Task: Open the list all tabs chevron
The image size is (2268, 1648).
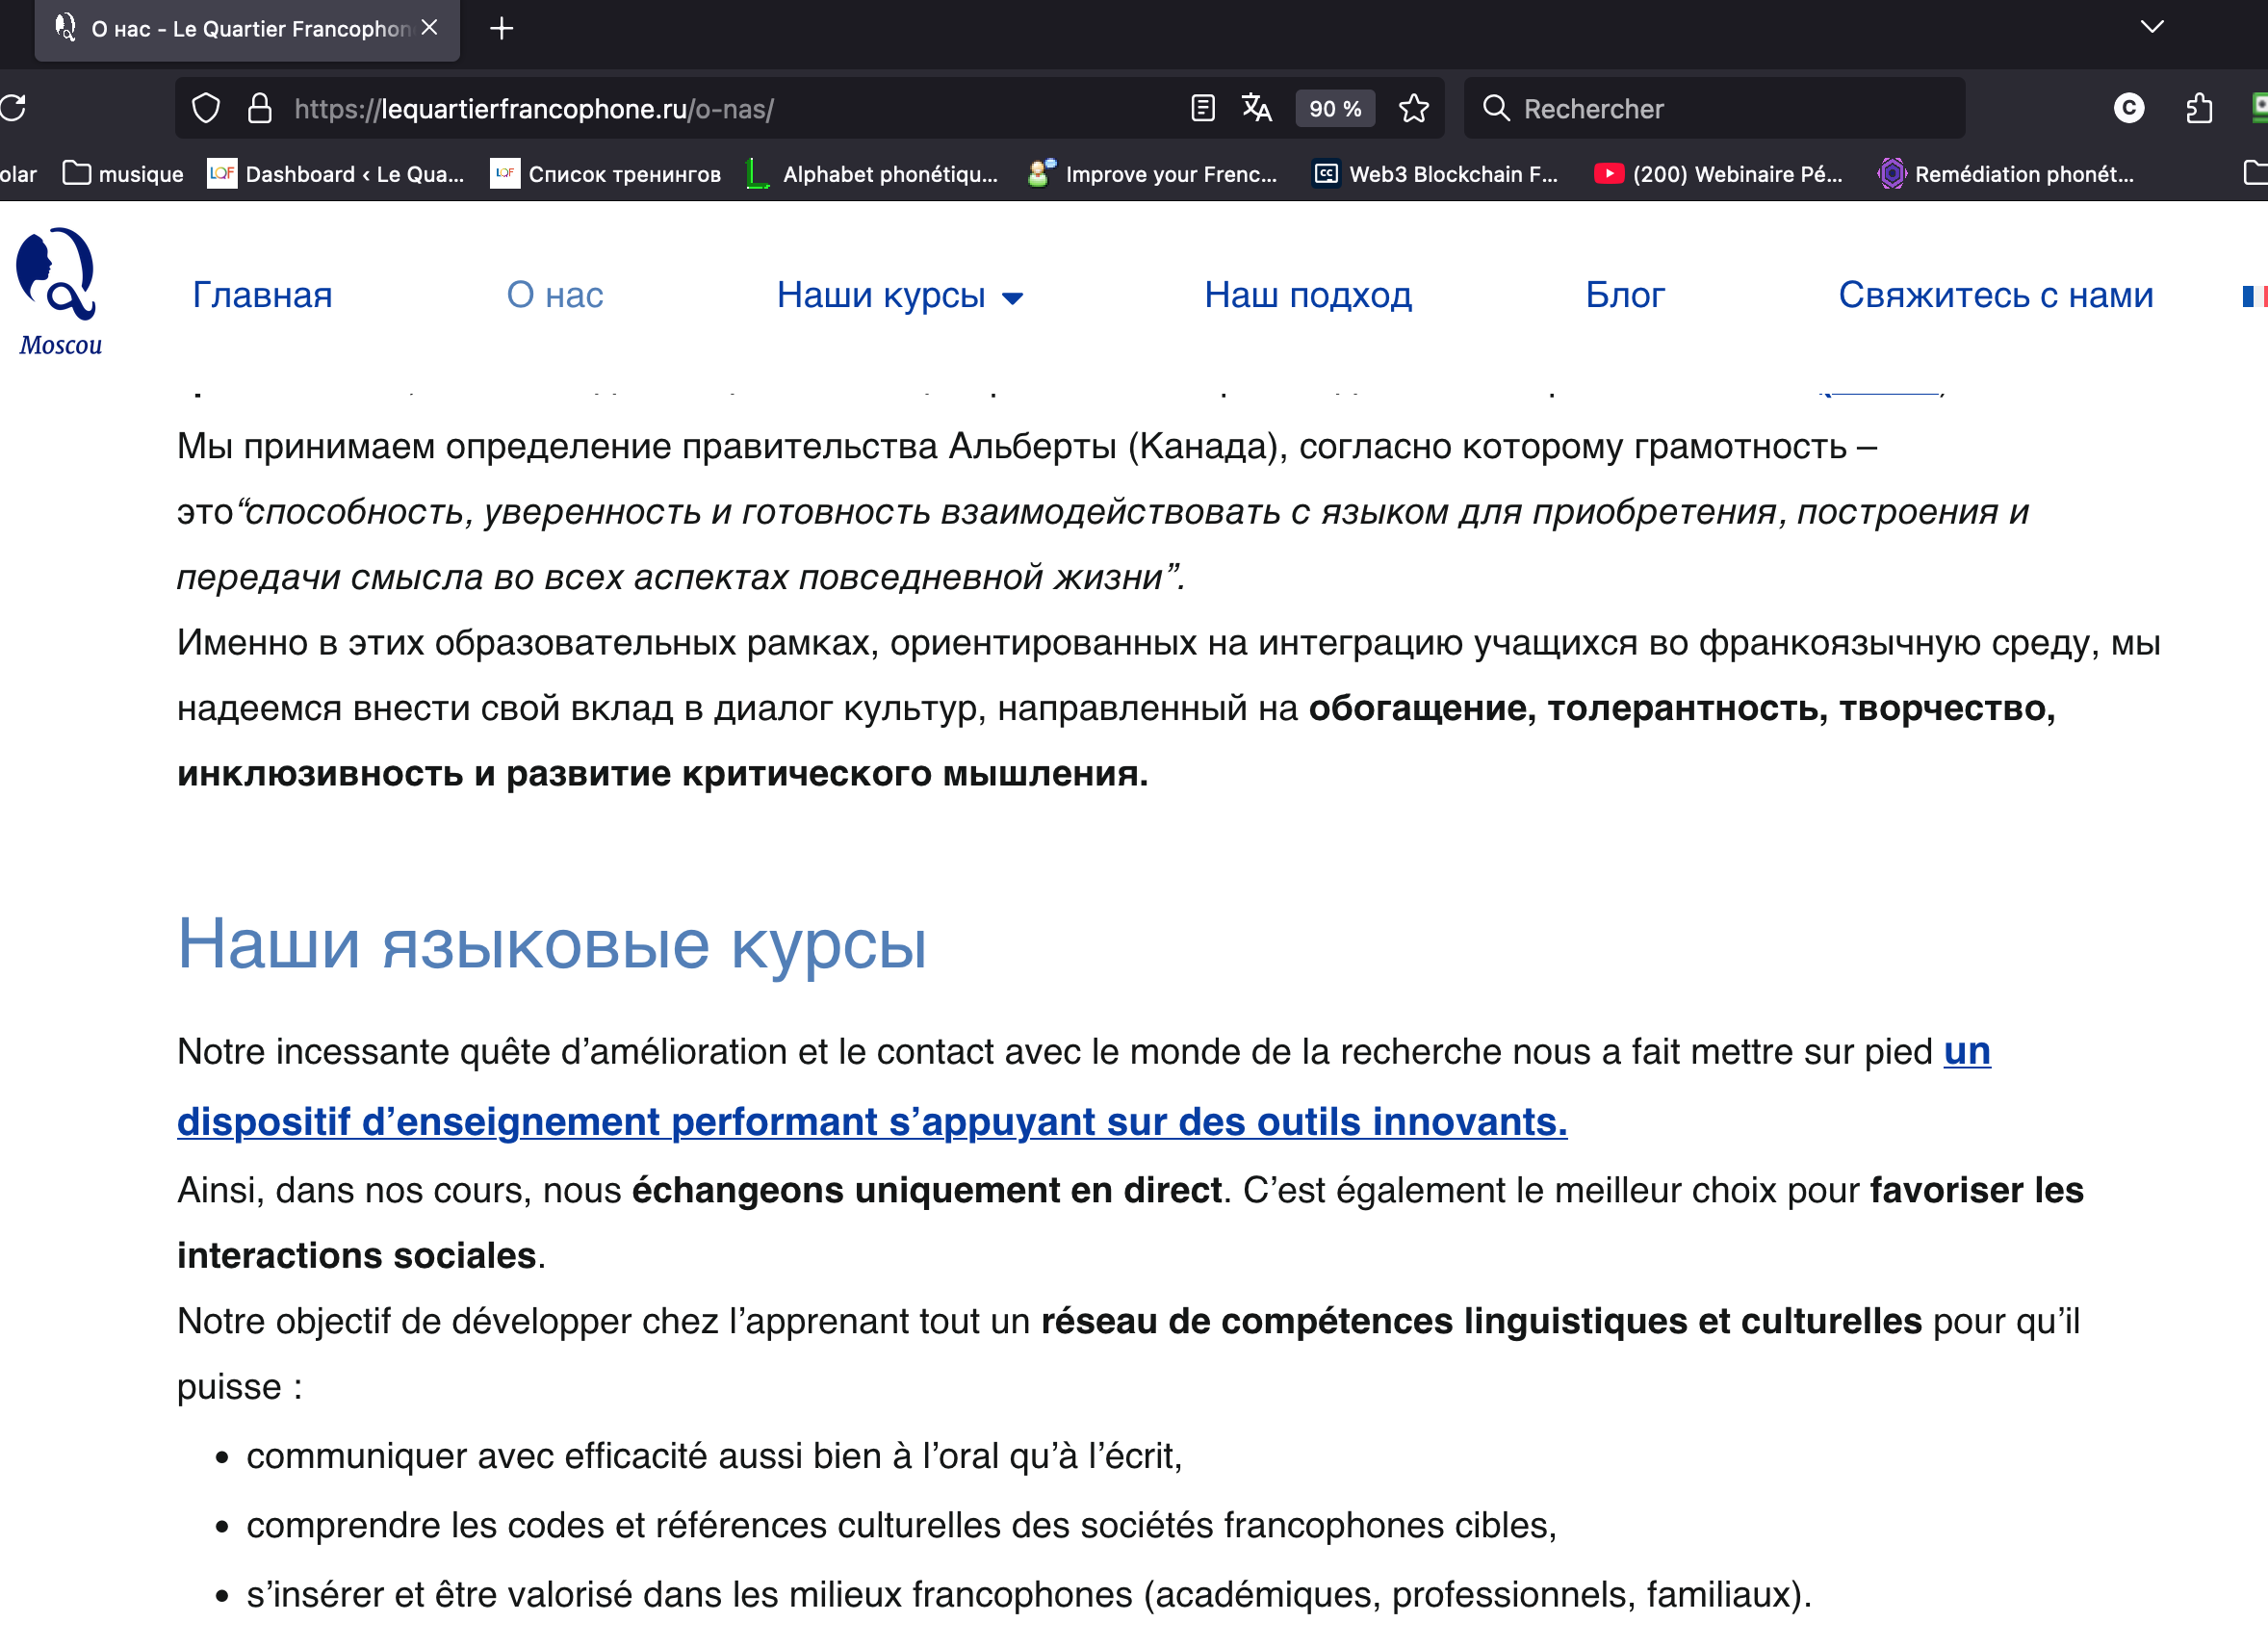Action: tap(2152, 27)
